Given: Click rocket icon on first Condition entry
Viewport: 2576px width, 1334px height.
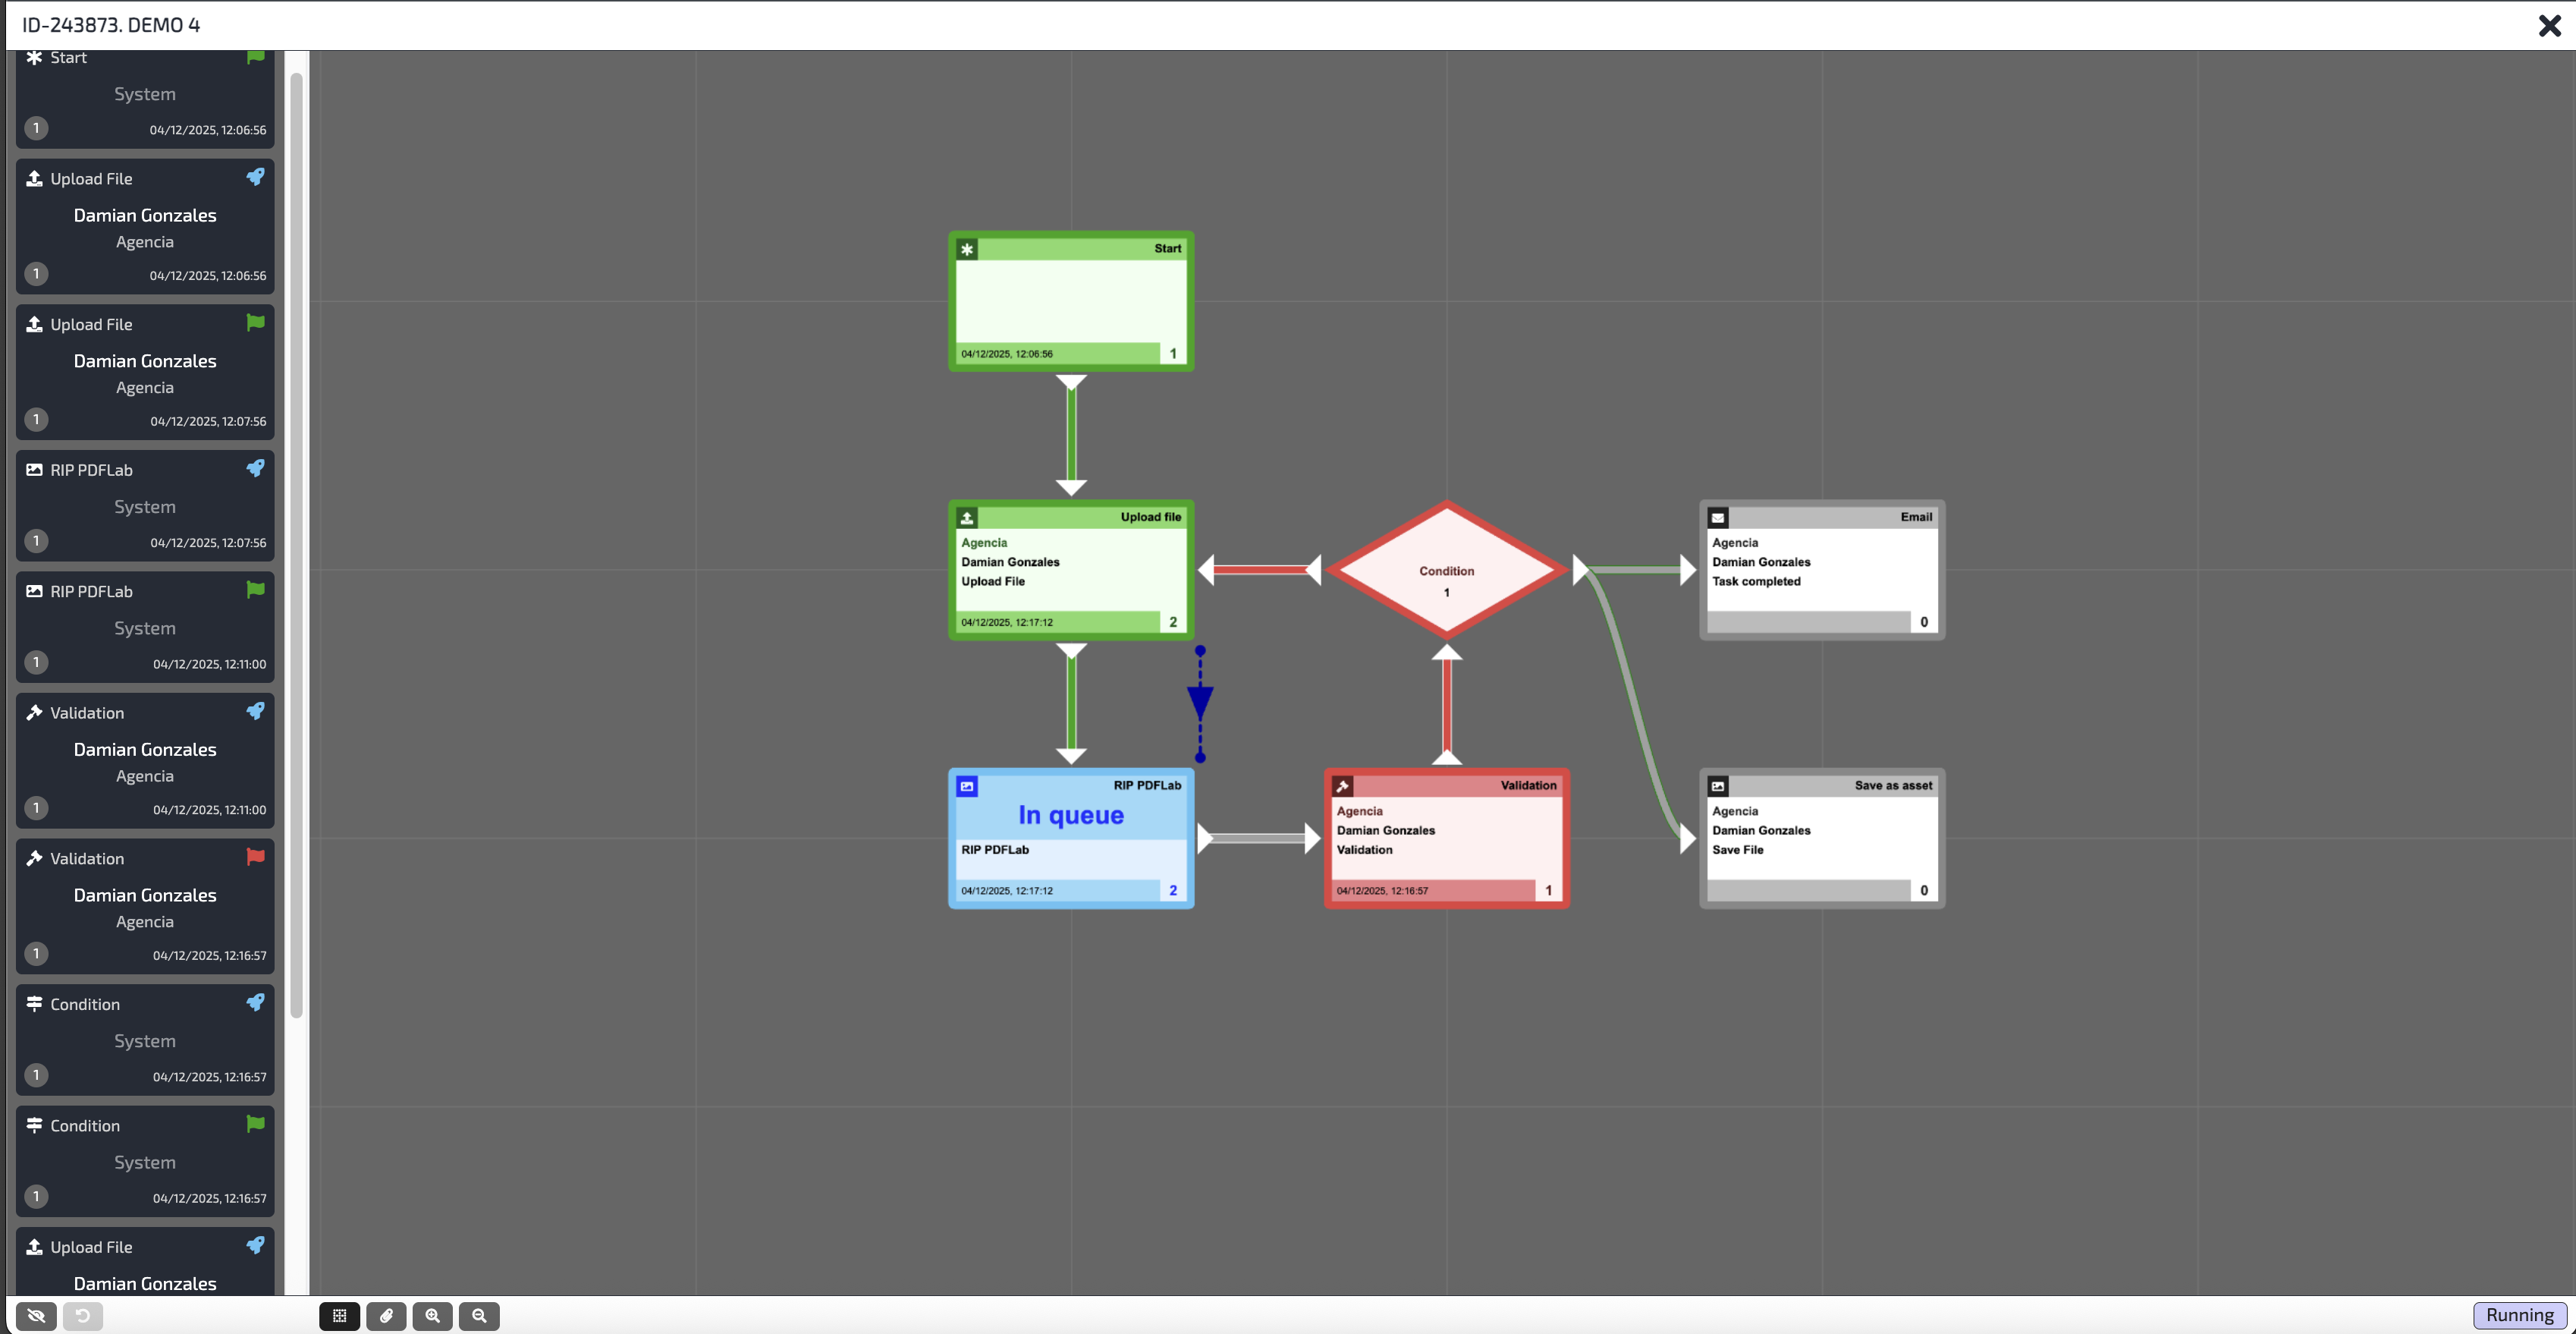Looking at the screenshot, I should 255,1002.
